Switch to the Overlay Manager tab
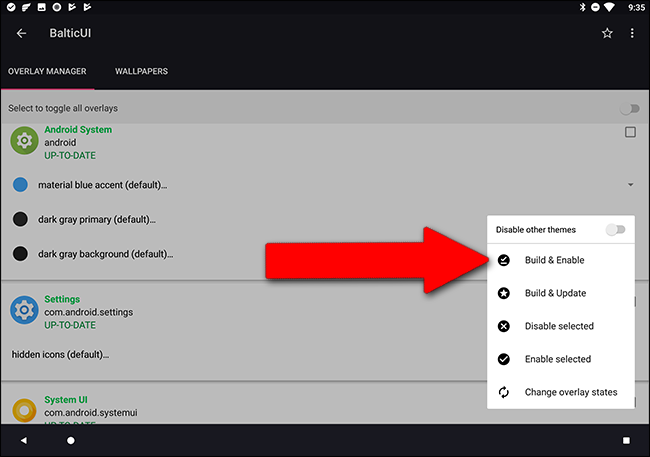 coord(47,71)
